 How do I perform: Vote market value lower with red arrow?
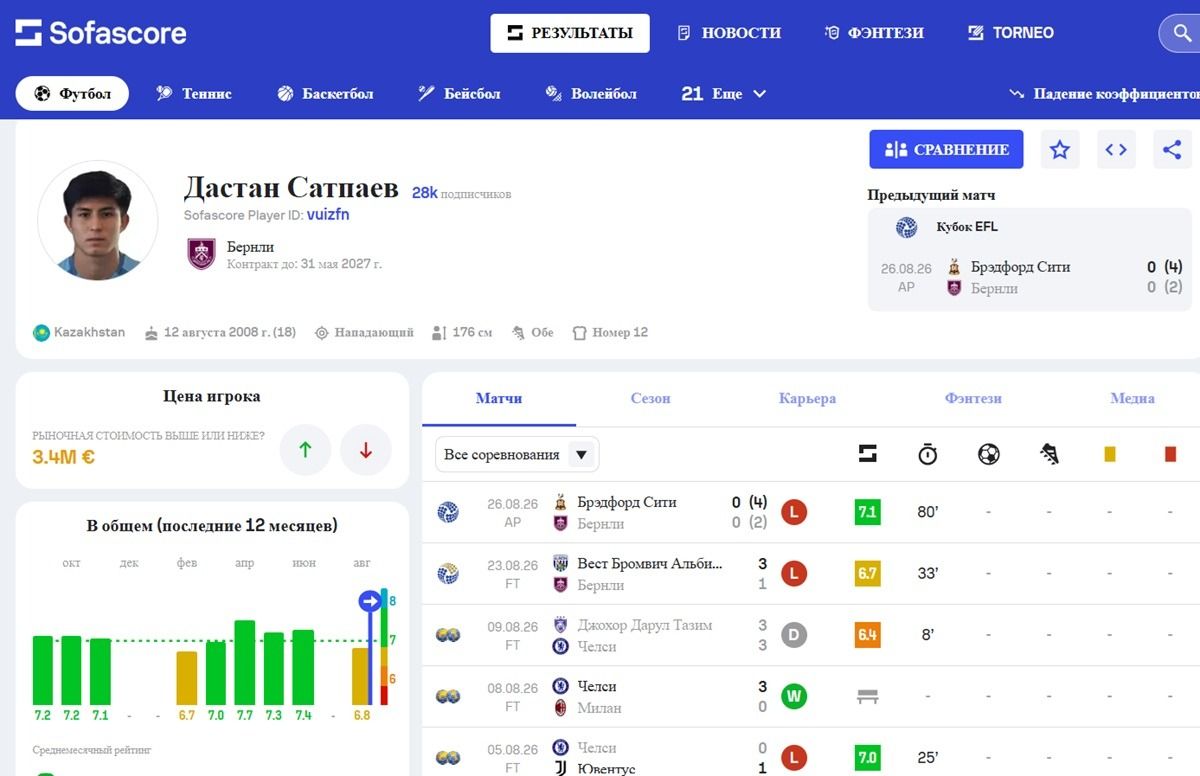(x=365, y=450)
